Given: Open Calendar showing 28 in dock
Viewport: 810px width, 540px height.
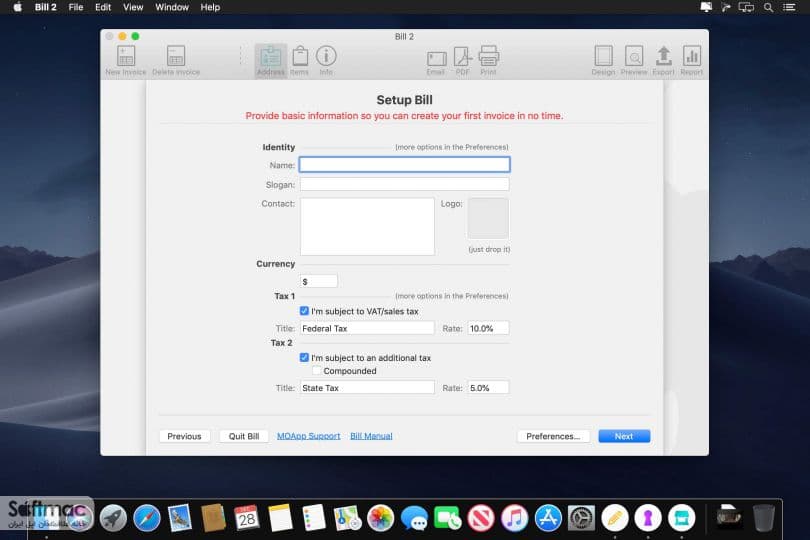Looking at the screenshot, I should tap(246, 518).
